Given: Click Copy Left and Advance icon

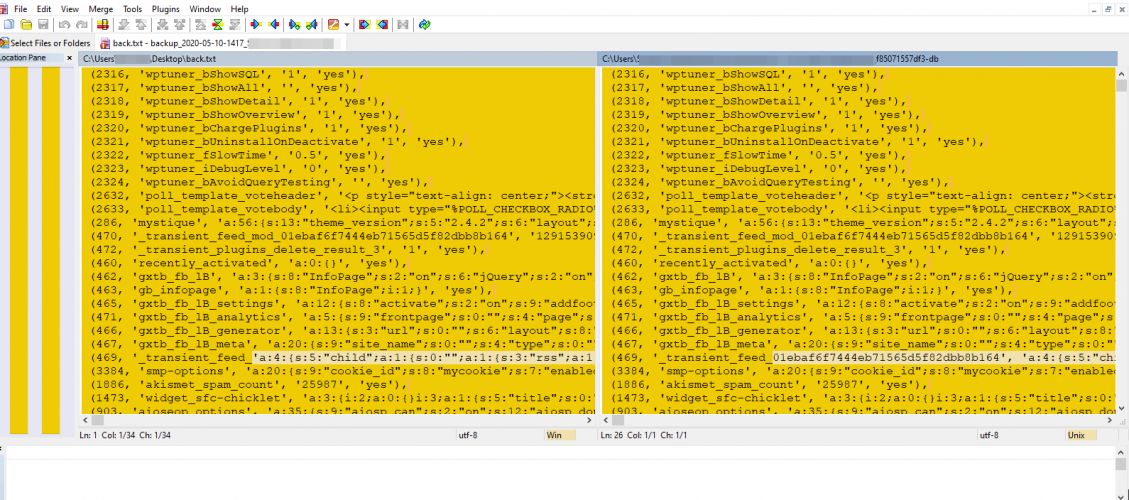Looking at the screenshot, I should tap(312, 24).
